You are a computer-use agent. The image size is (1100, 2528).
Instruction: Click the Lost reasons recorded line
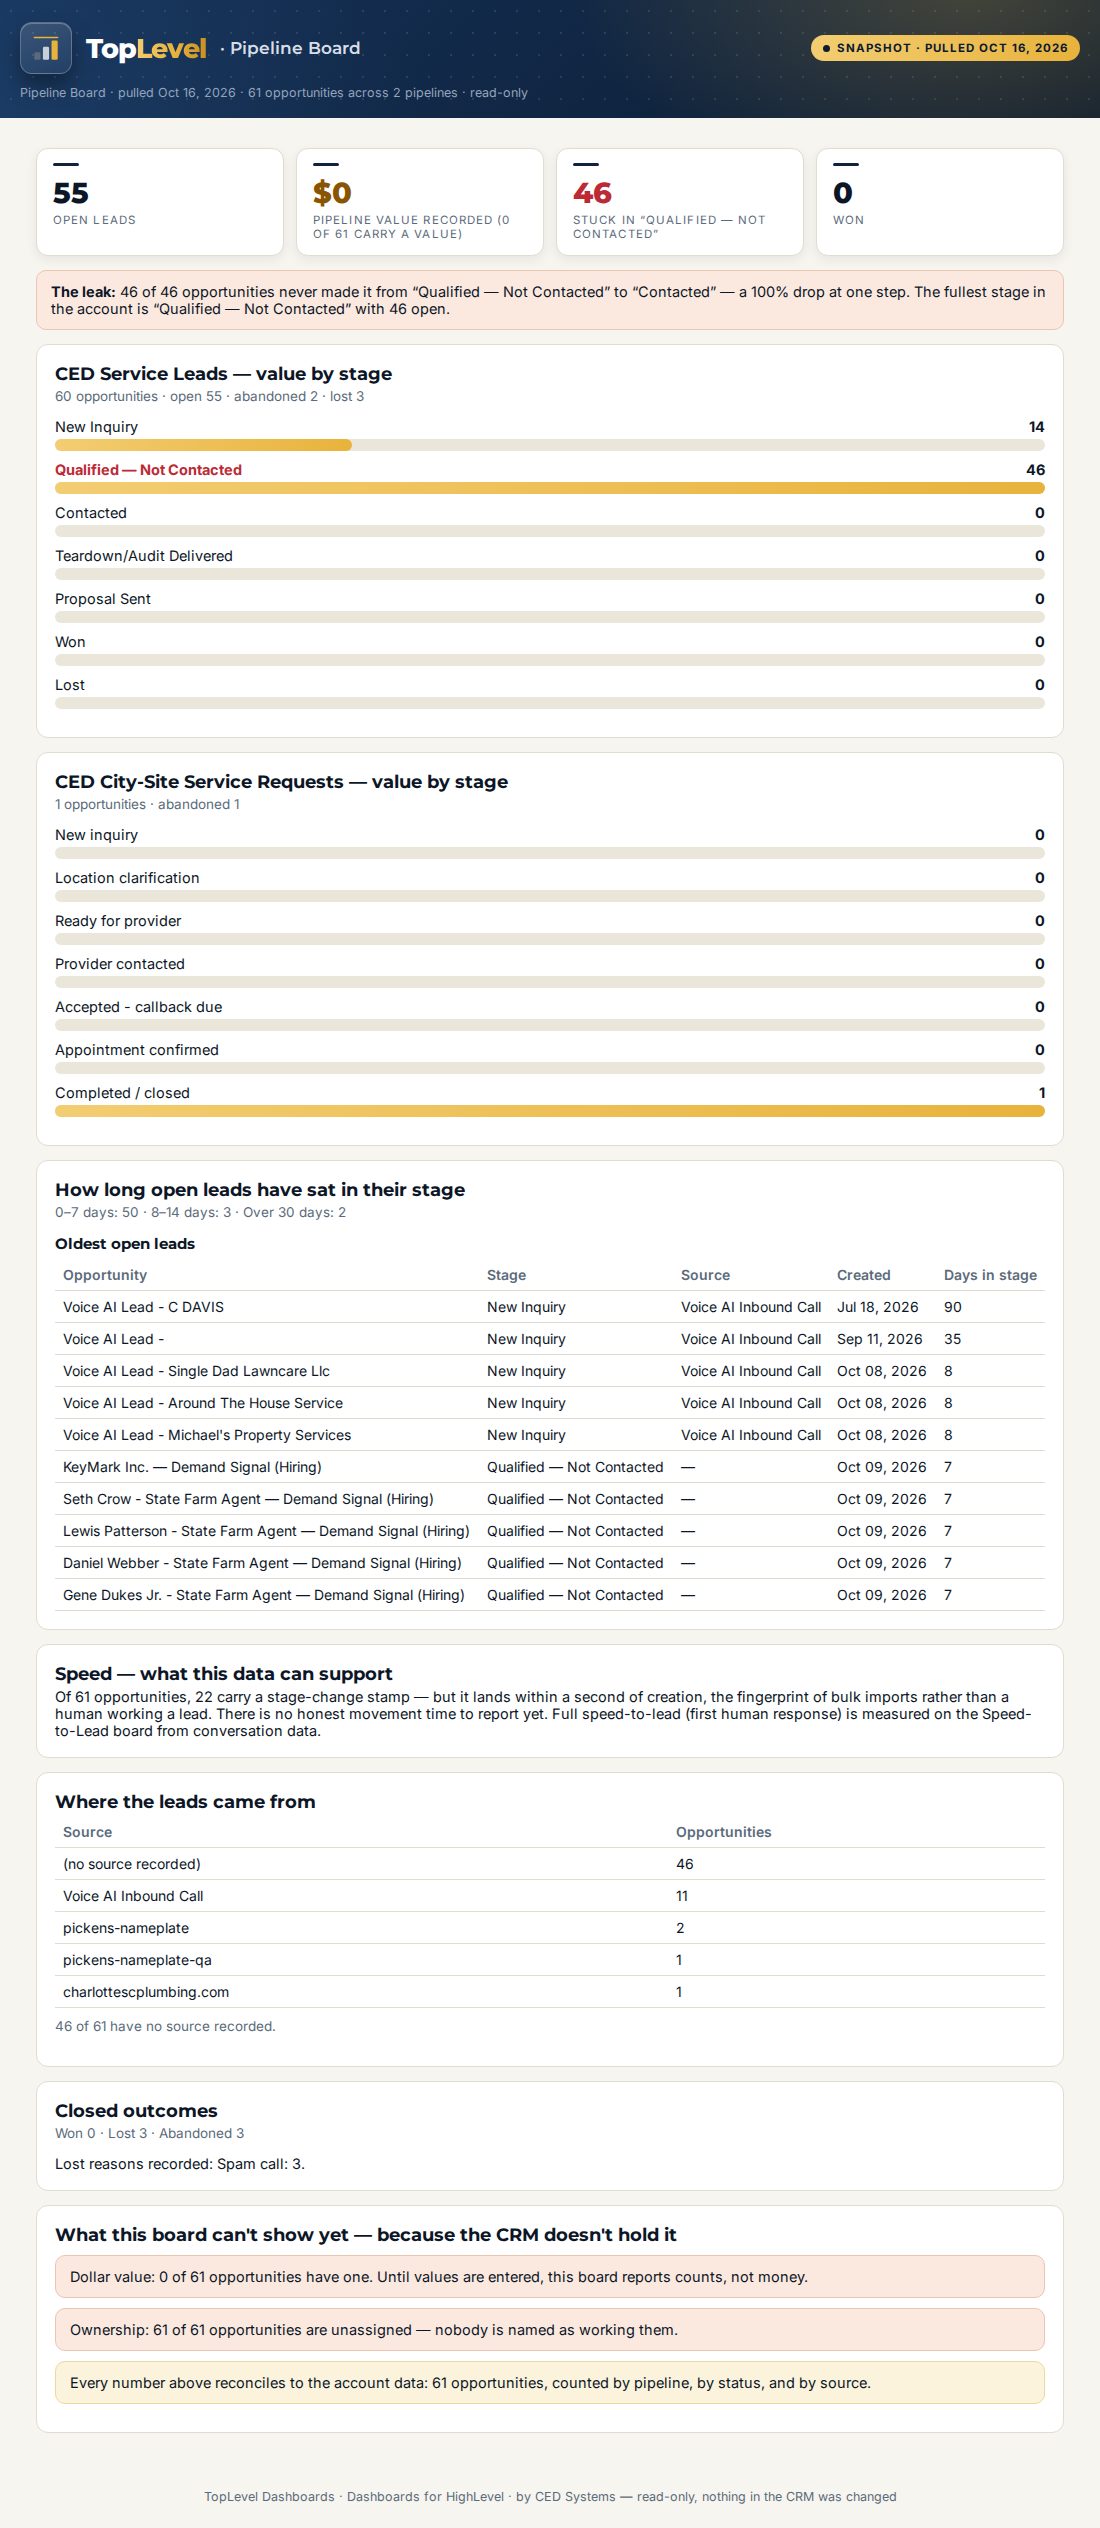[x=180, y=2164]
